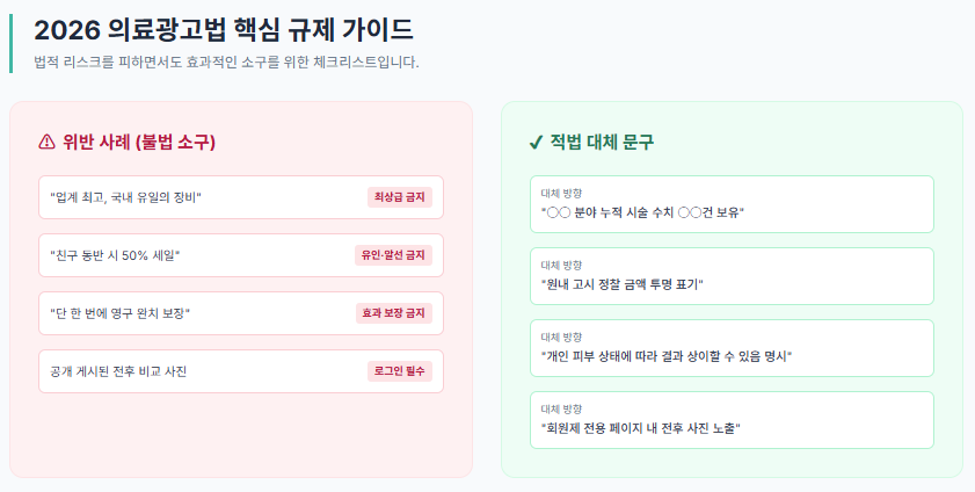Click the checklist subtitle text under the title
This screenshot has width=975, height=492.
[x=226, y=62]
